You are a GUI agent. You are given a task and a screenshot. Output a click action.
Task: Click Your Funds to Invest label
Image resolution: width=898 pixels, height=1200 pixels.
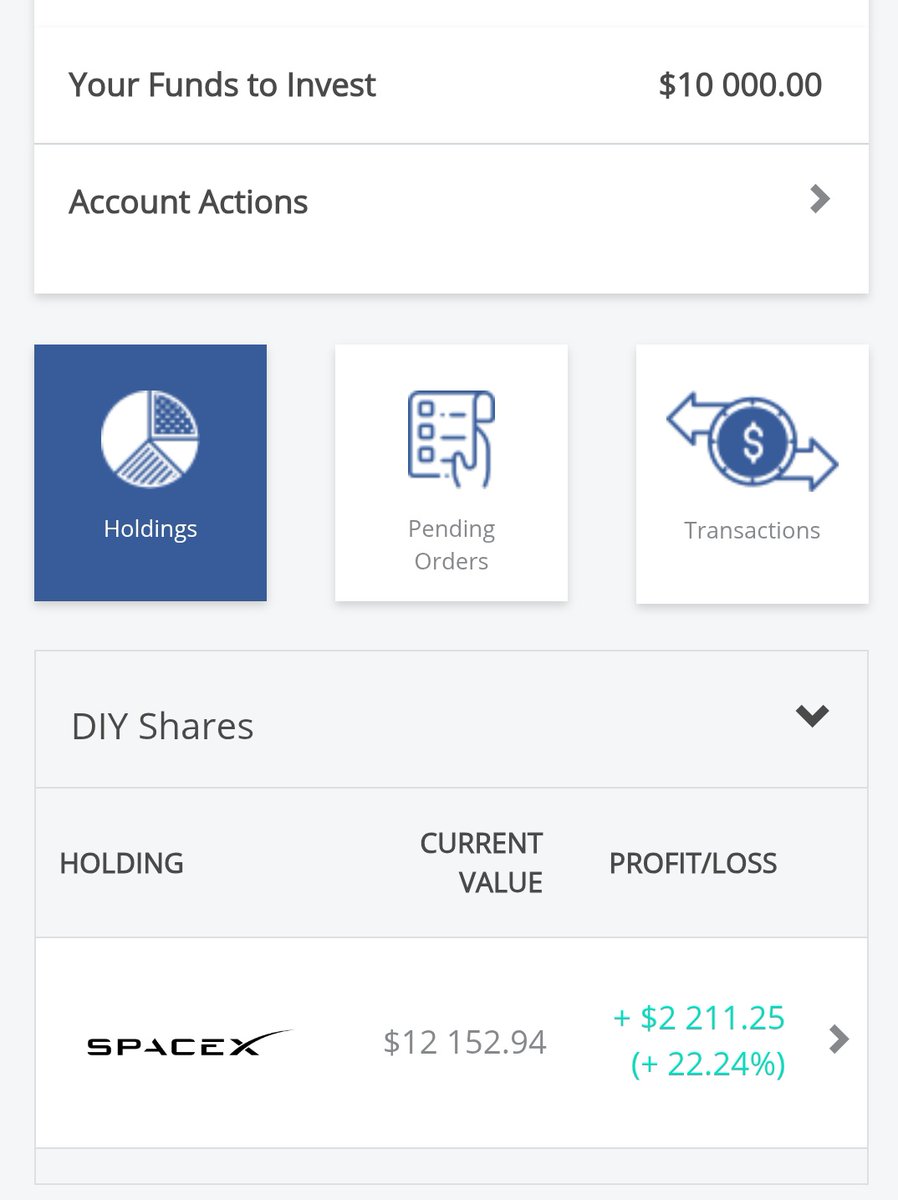coord(222,84)
